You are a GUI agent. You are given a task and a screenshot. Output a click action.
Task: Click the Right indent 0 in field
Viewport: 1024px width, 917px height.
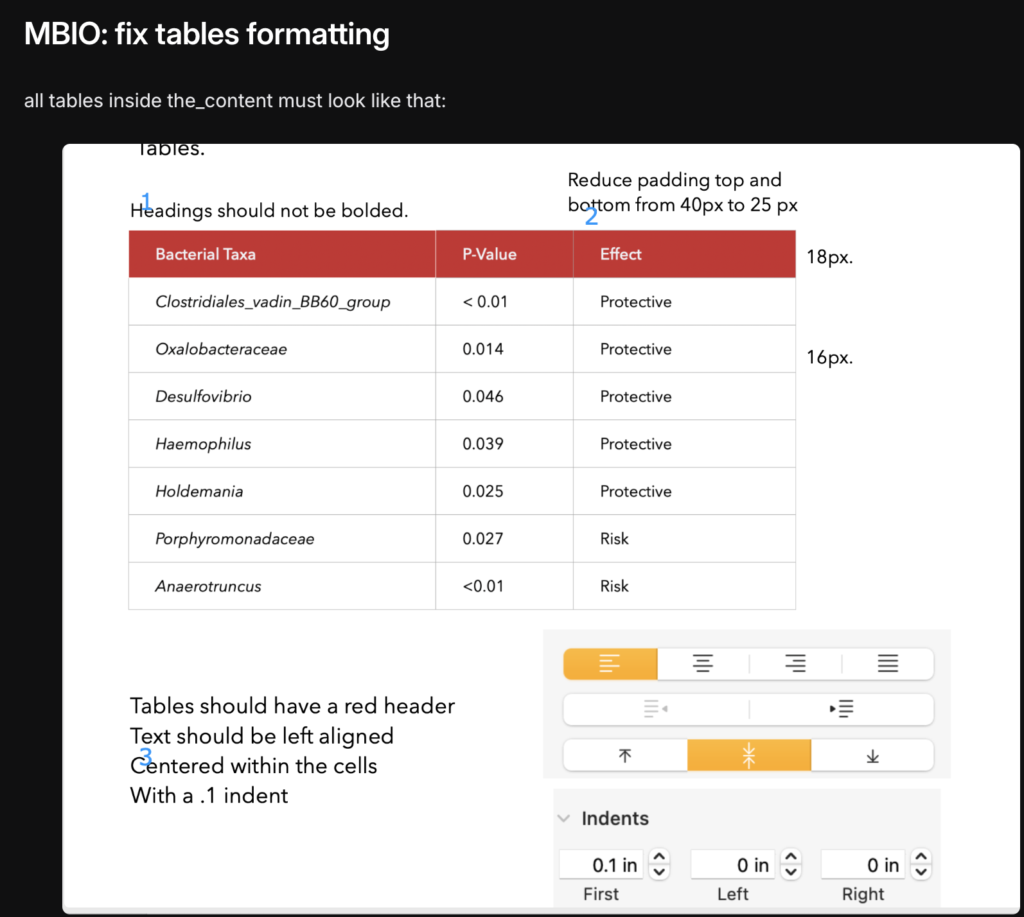(863, 864)
